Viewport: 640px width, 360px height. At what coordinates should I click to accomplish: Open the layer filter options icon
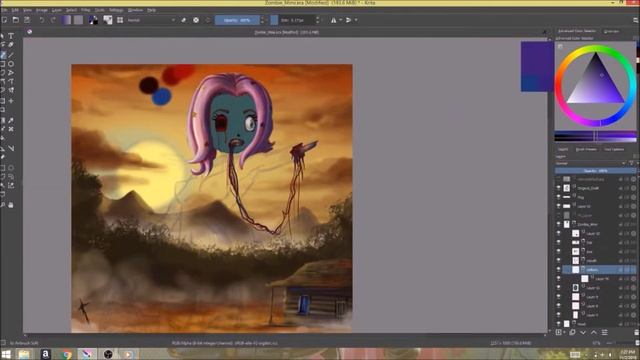(632, 163)
